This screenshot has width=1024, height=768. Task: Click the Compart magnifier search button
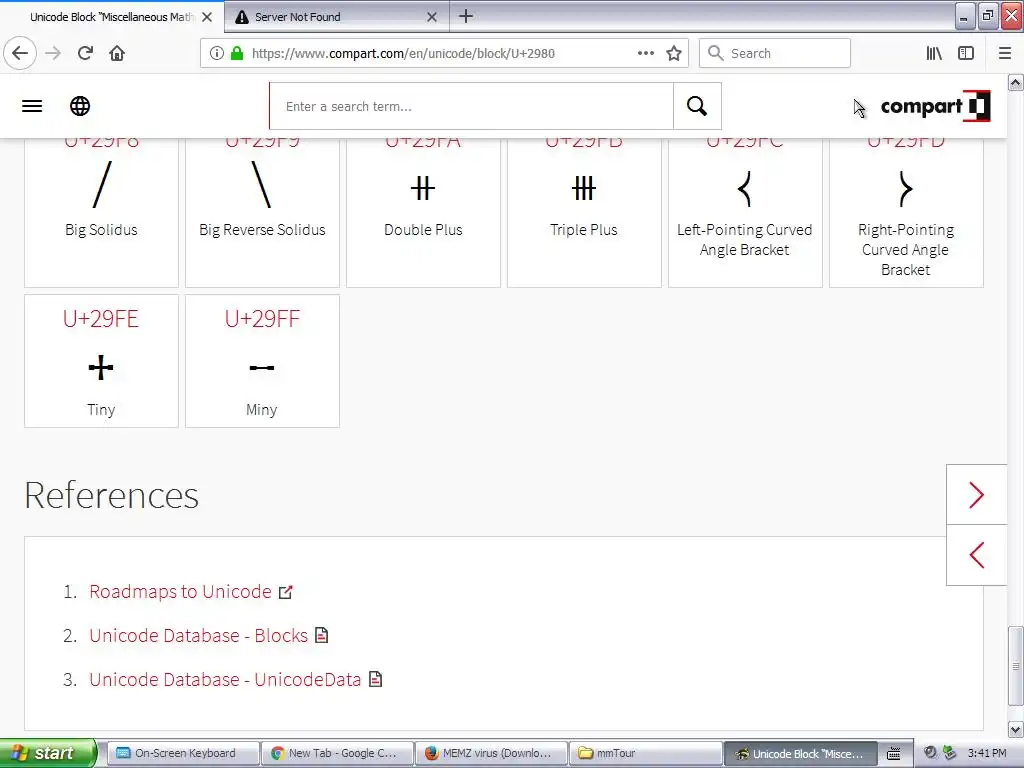[x=697, y=106]
